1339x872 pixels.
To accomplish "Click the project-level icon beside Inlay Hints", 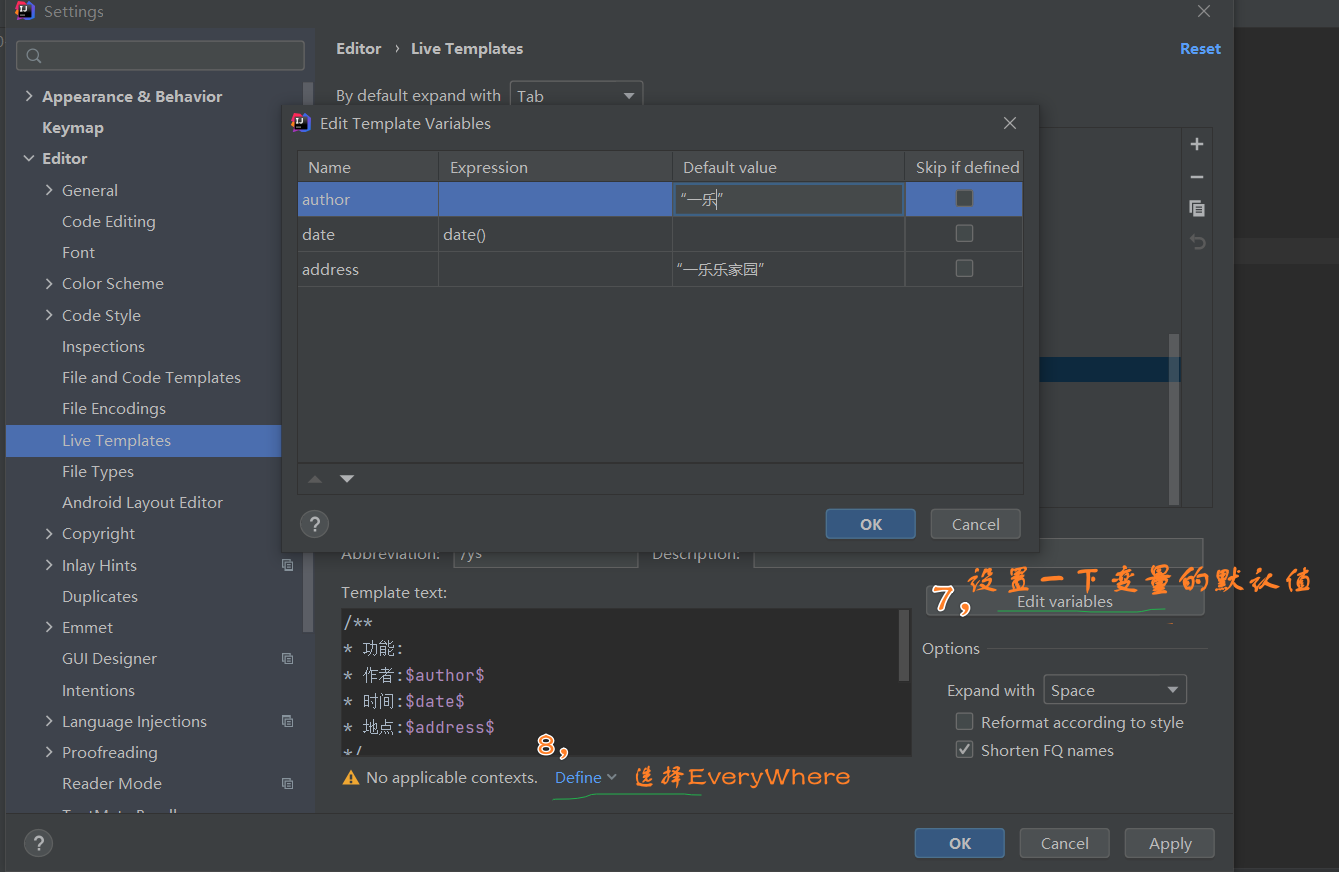I will pos(287,565).
